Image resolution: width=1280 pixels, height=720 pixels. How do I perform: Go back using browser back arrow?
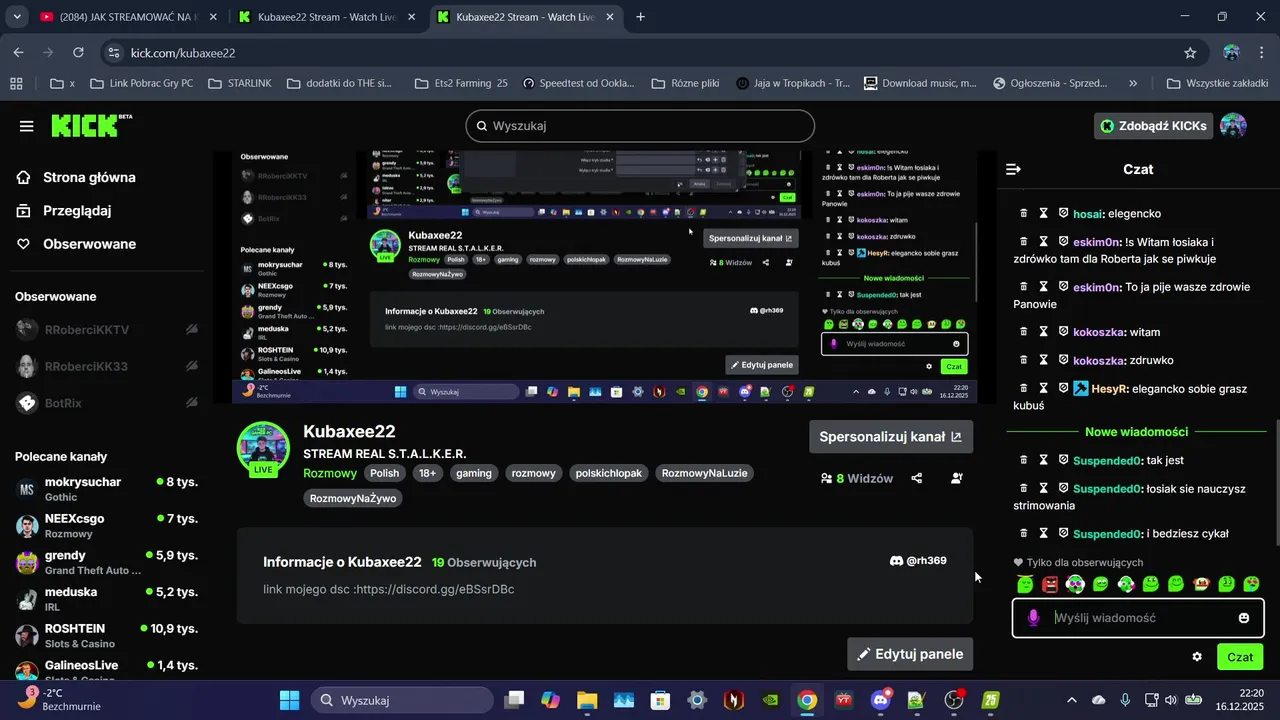pos(18,53)
